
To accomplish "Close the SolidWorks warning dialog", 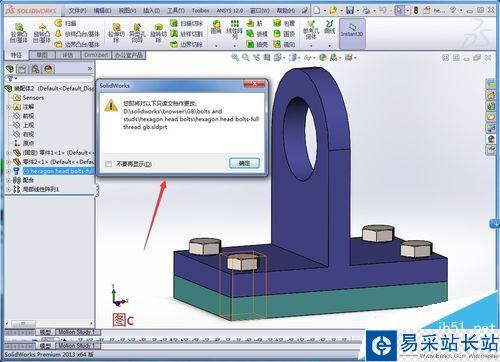I will point(254,84).
